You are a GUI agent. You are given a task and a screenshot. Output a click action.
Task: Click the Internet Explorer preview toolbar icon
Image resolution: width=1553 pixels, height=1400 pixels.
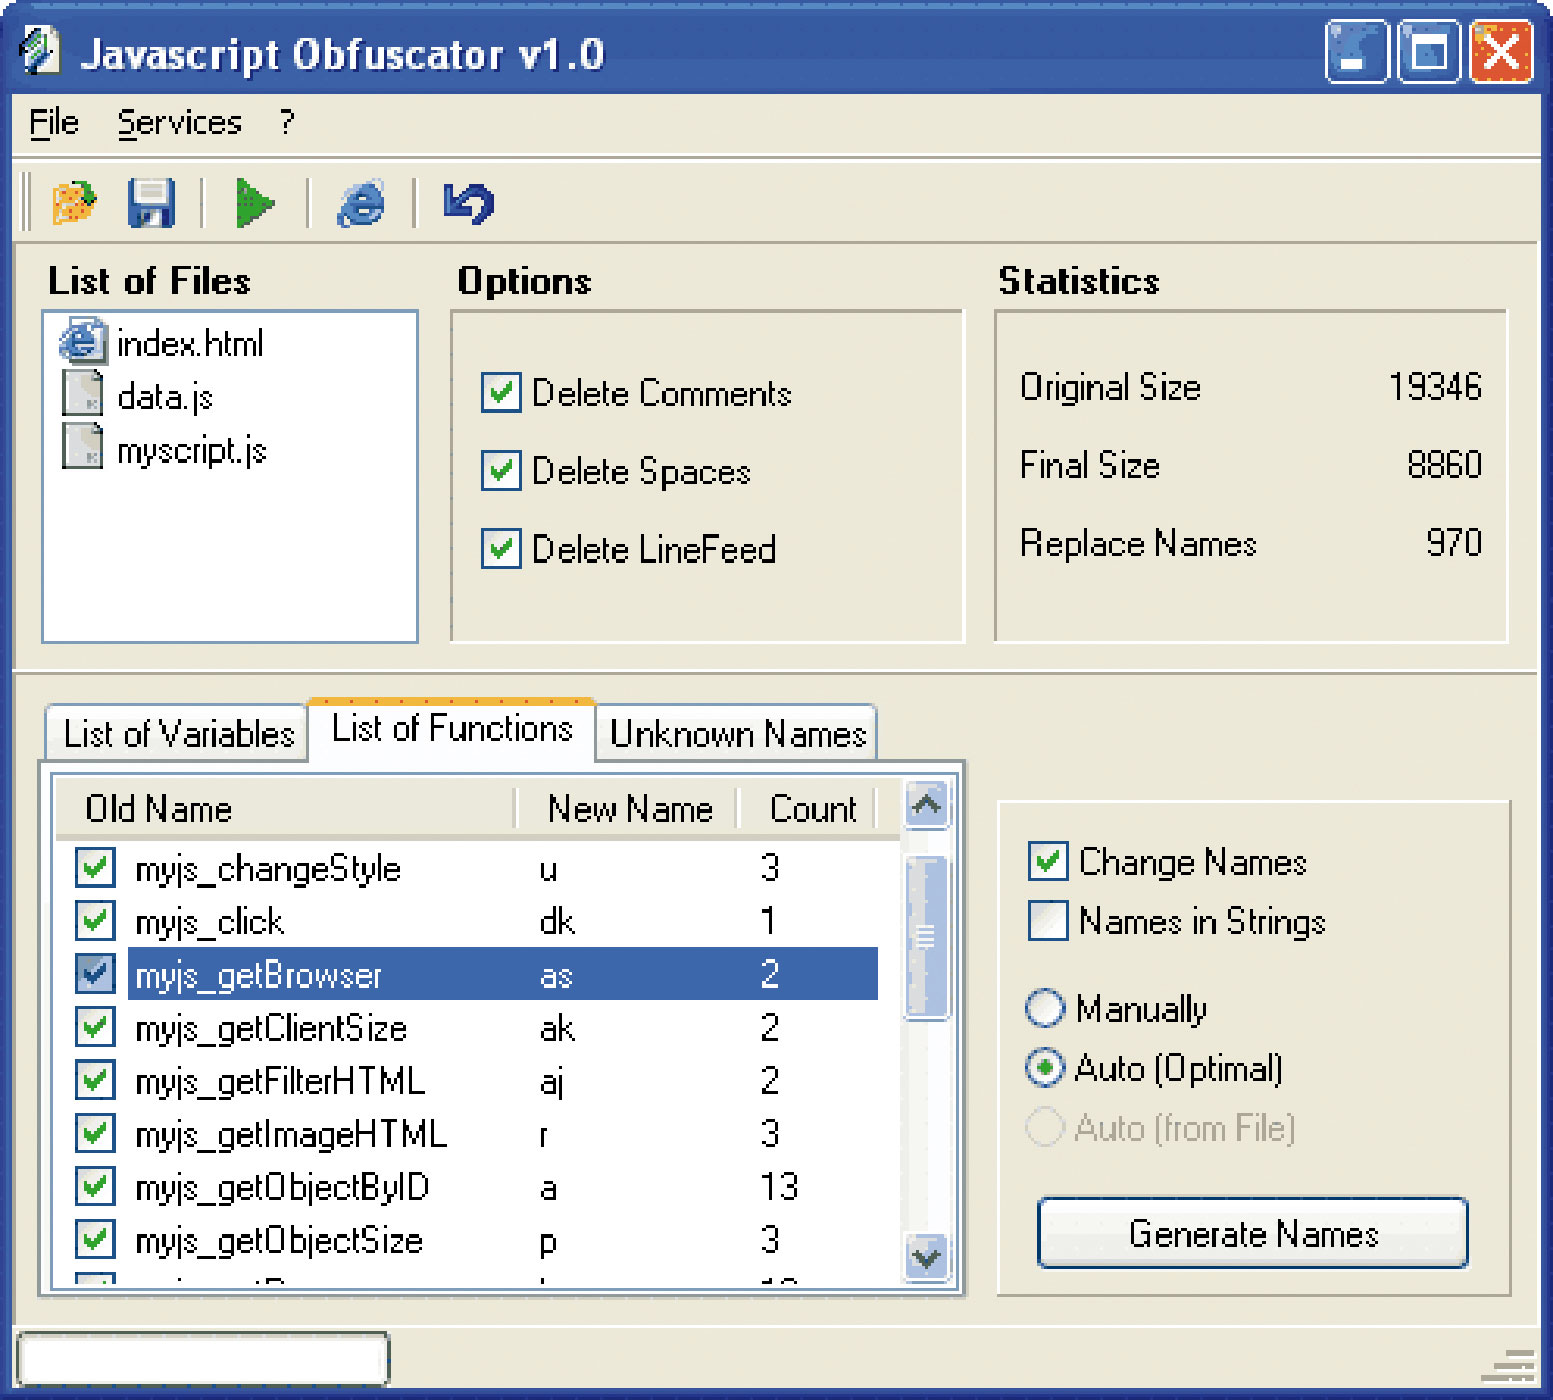point(360,203)
